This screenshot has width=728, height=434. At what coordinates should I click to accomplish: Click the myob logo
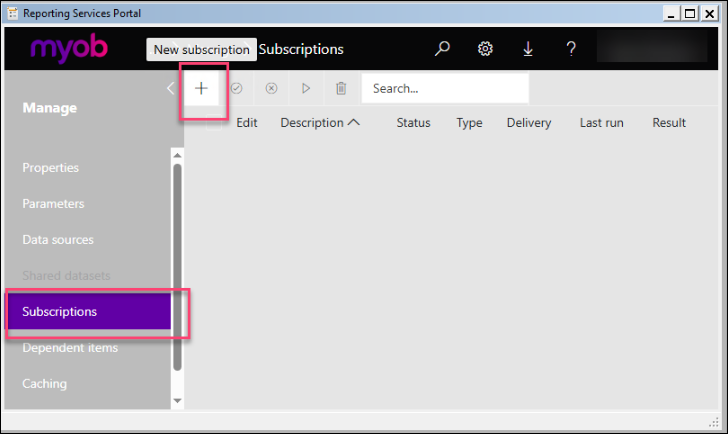pyautogui.click(x=71, y=49)
